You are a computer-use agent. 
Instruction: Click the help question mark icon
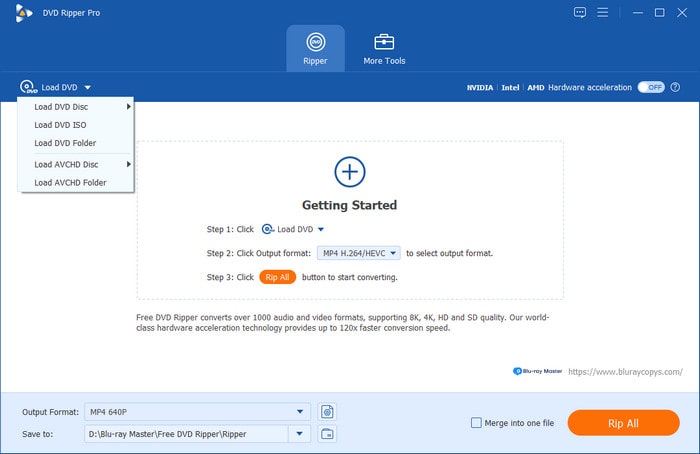tap(676, 87)
